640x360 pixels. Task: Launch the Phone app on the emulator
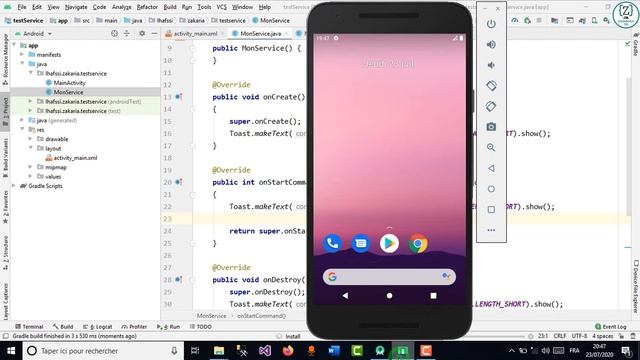(x=332, y=243)
